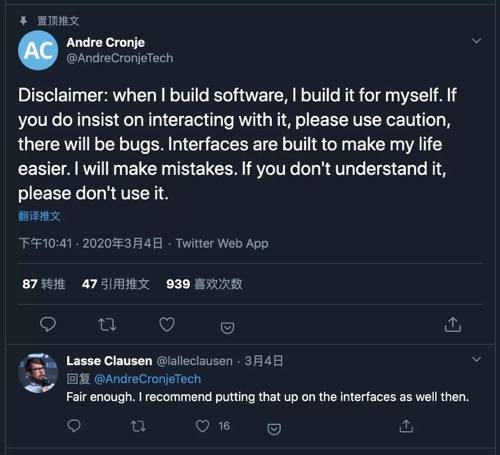Open the Twitter Web App source link
500x455 pixels.
coord(222,243)
